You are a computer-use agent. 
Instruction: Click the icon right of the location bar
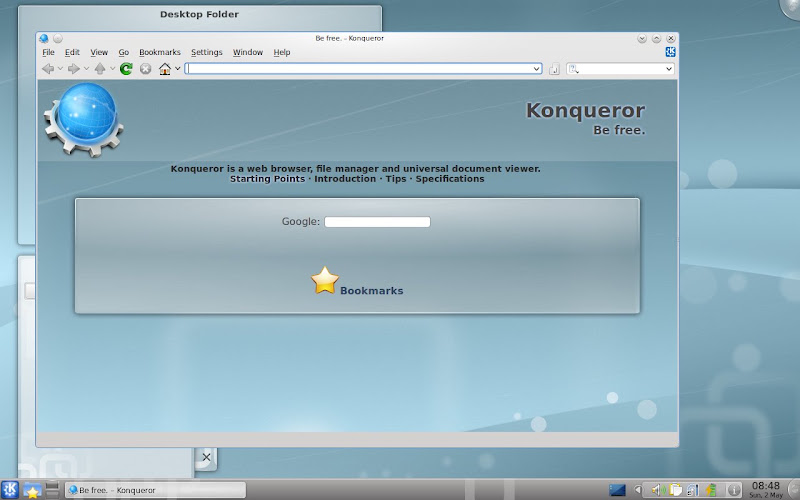pyautogui.click(x=554, y=69)
